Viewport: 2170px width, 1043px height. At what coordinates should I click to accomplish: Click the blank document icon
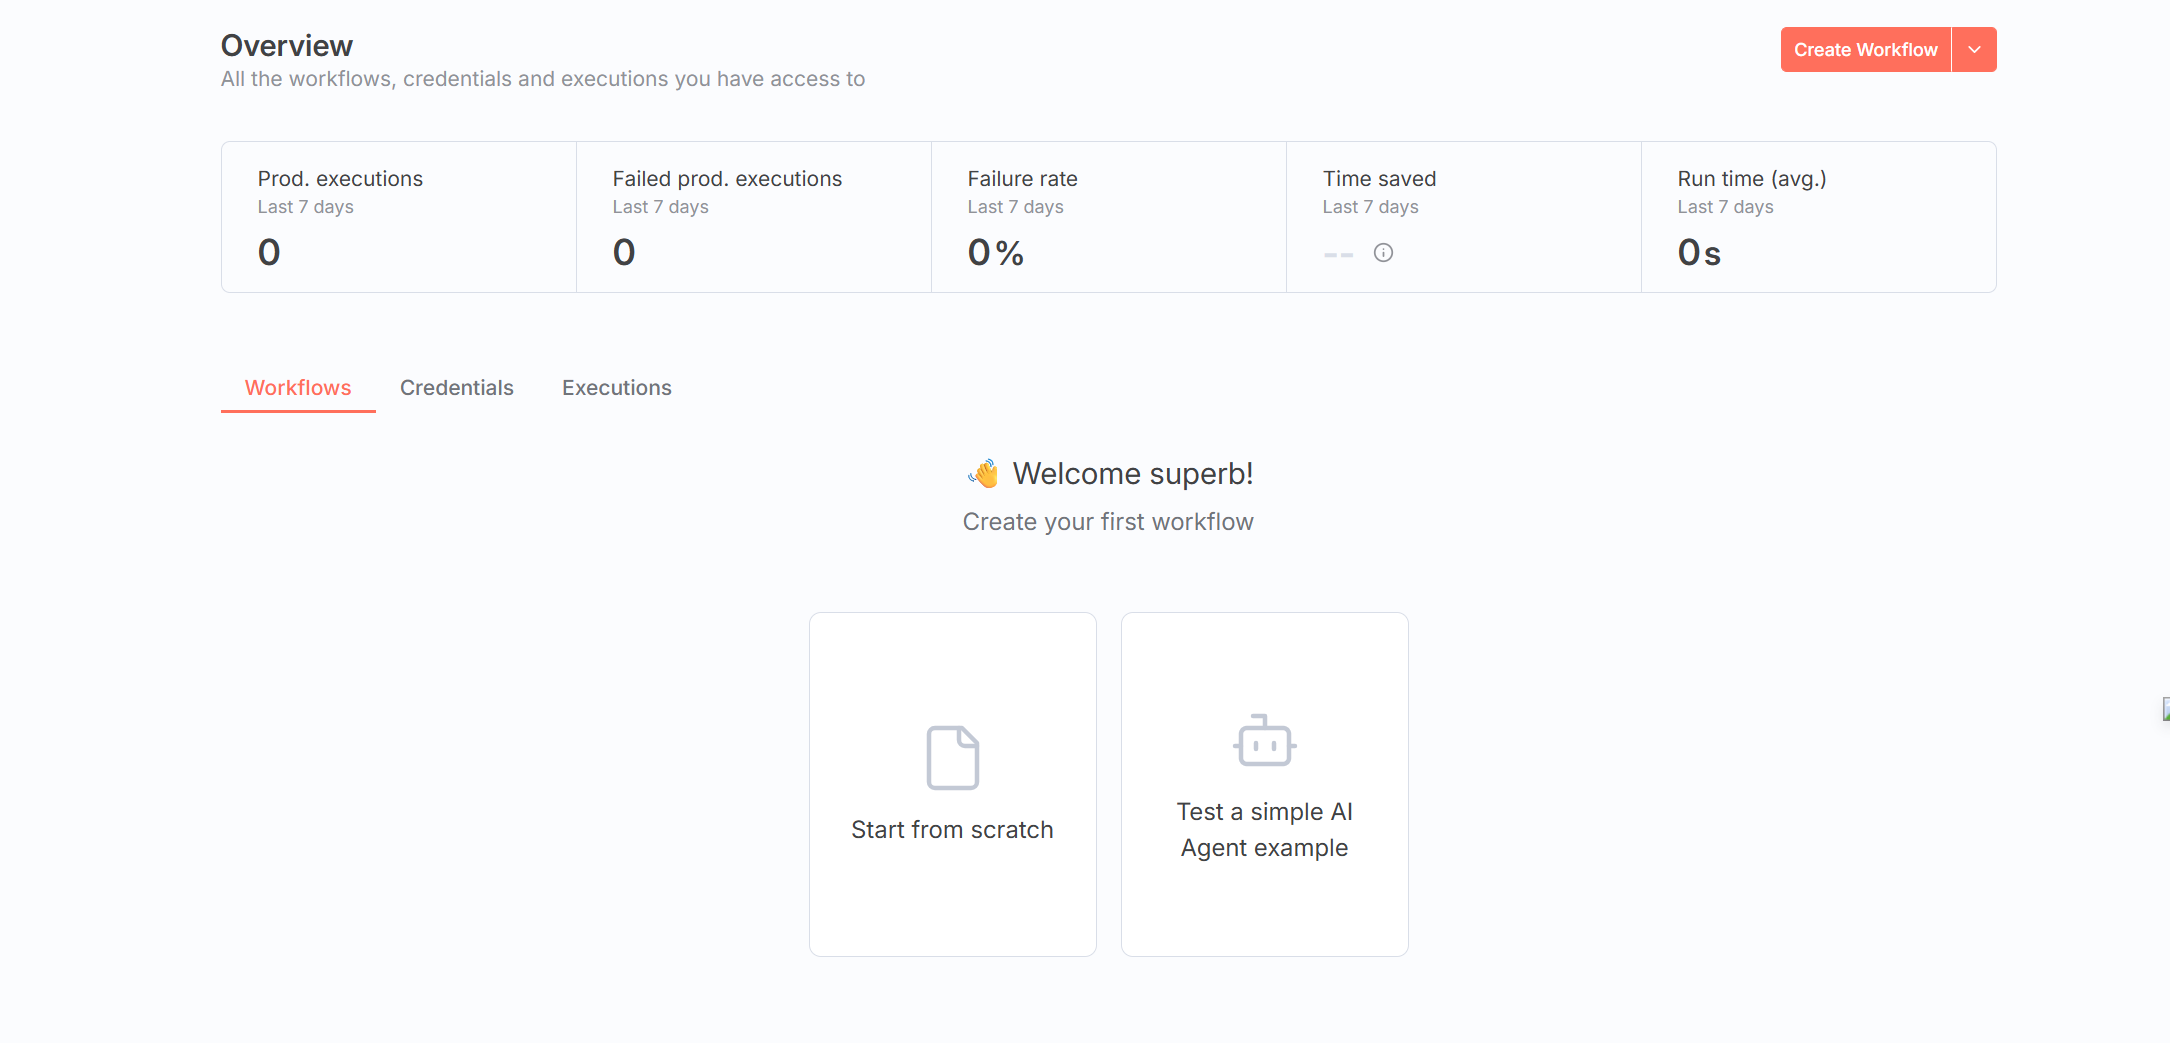point(953,757)
